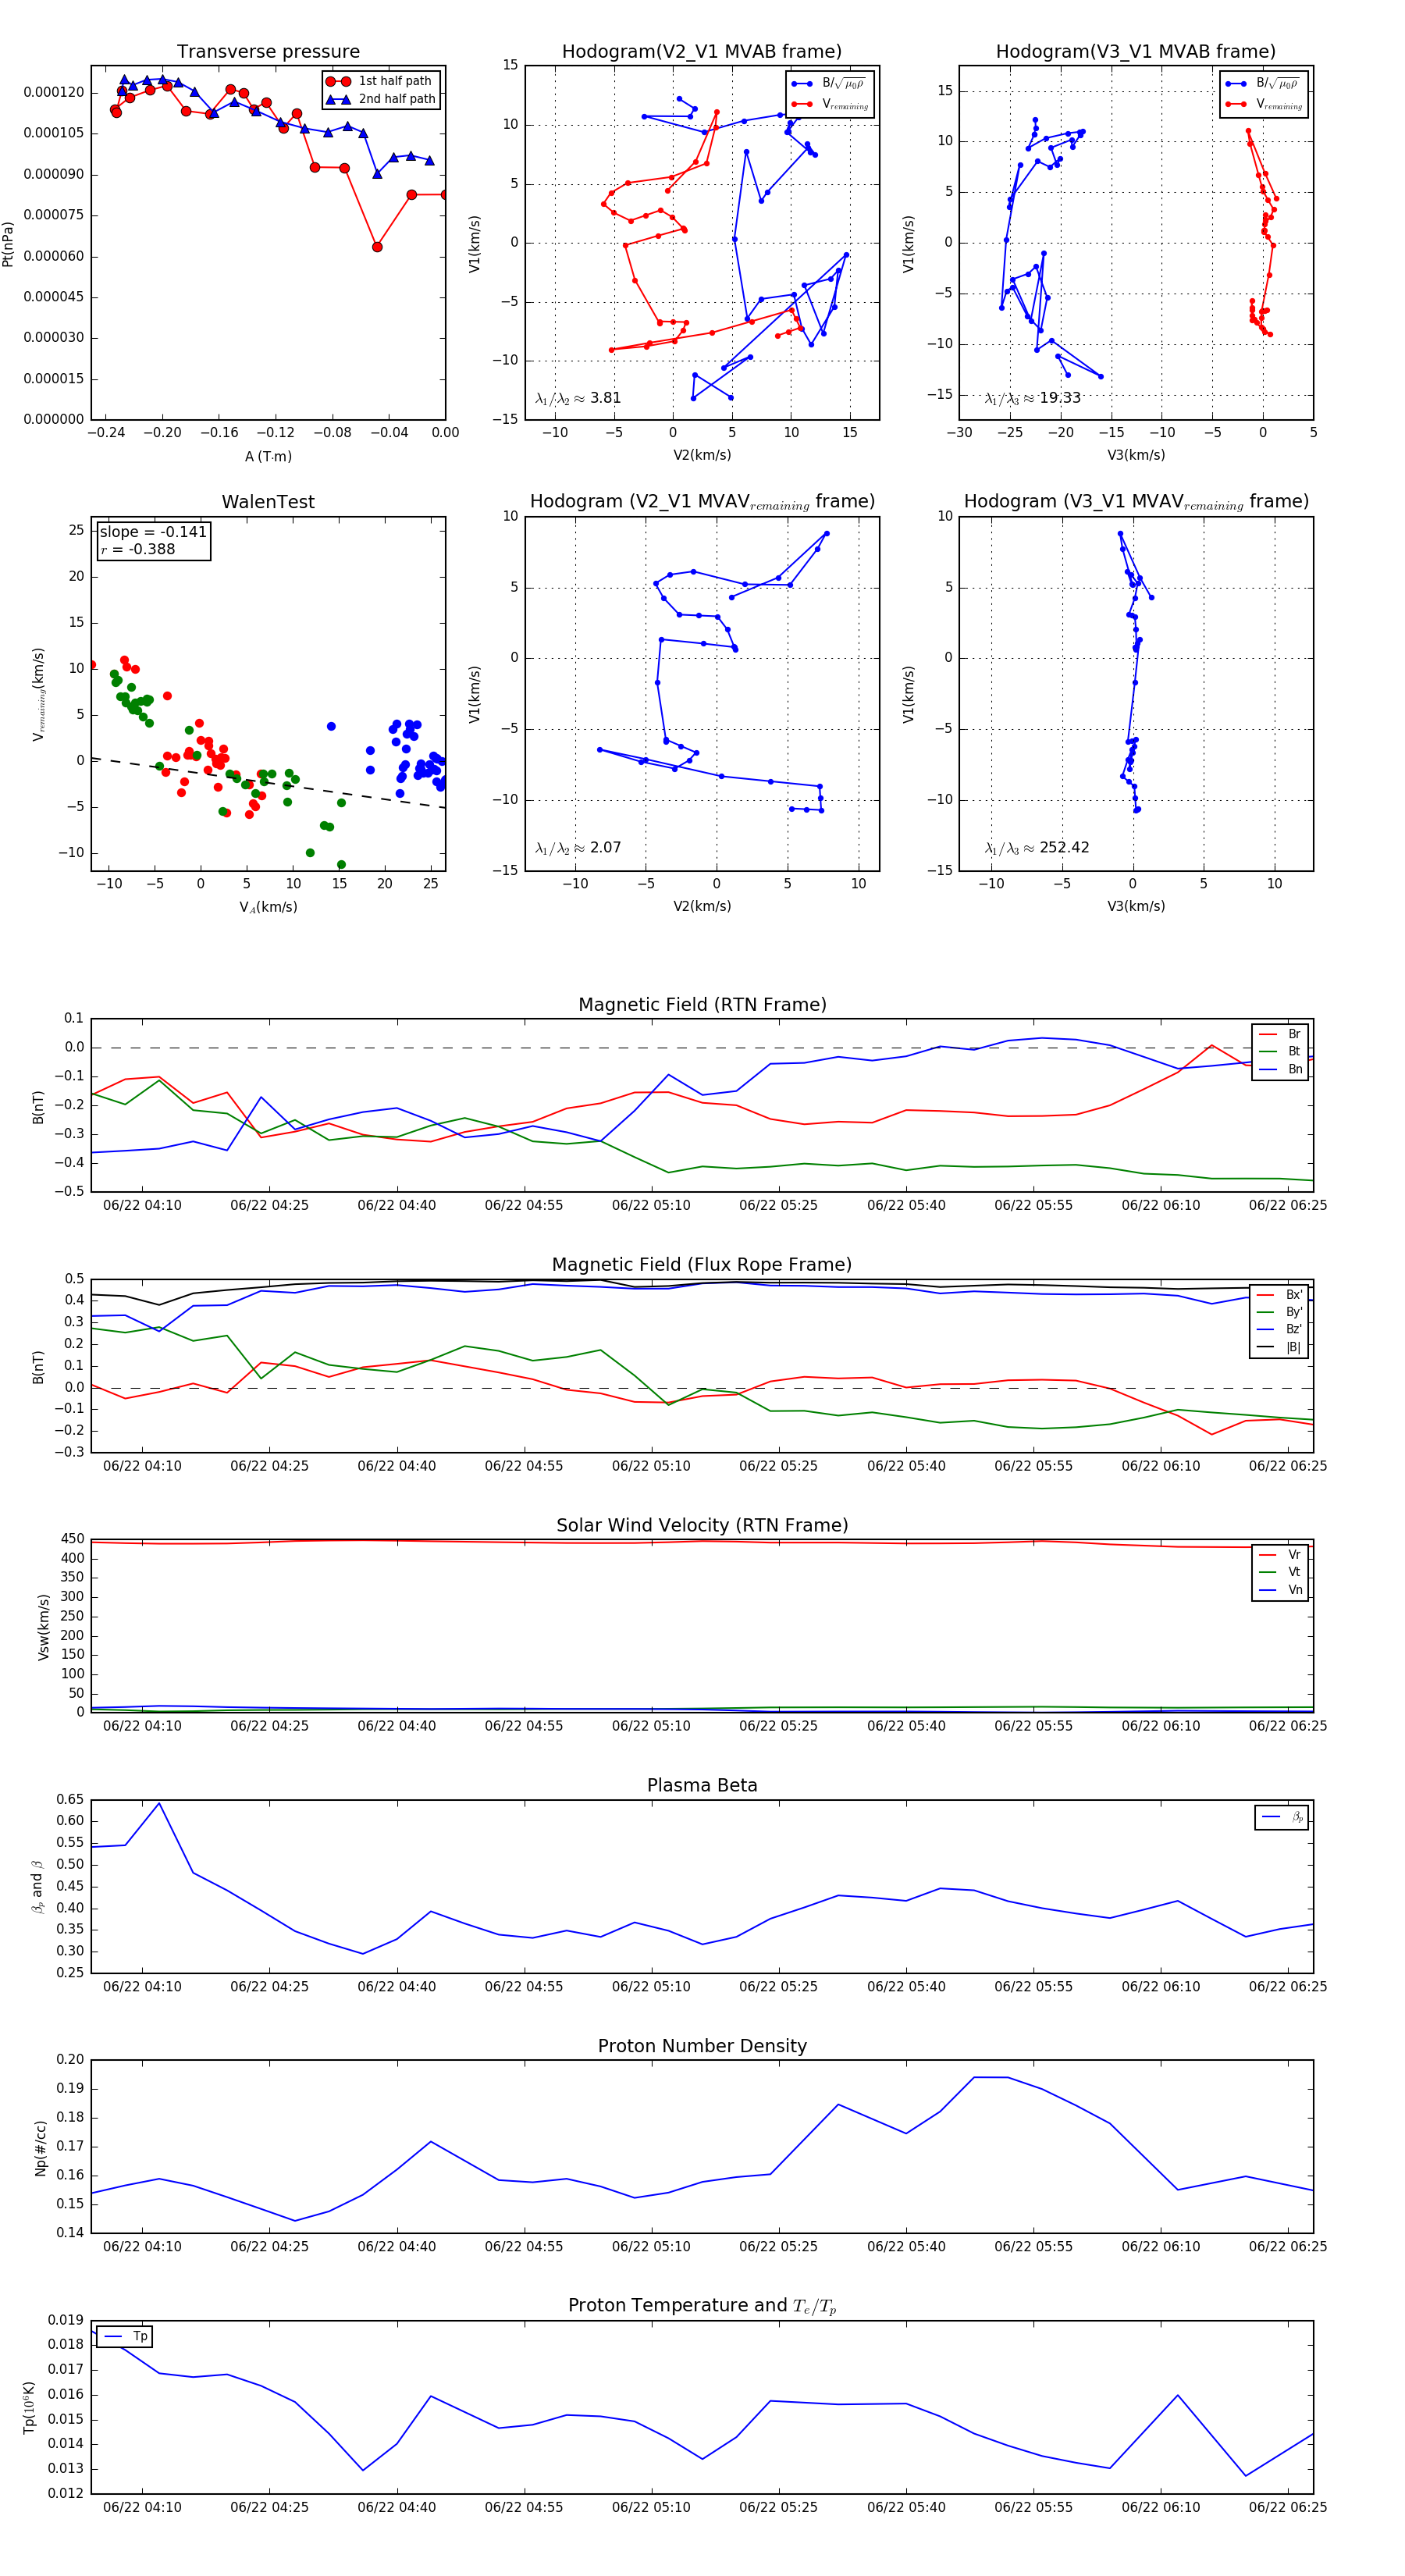This screenshot has width=1405, height=2576.
Task: Click the 'Magnetic Field (Flux Rope Frame)' title
Action: click(702, 1265)
